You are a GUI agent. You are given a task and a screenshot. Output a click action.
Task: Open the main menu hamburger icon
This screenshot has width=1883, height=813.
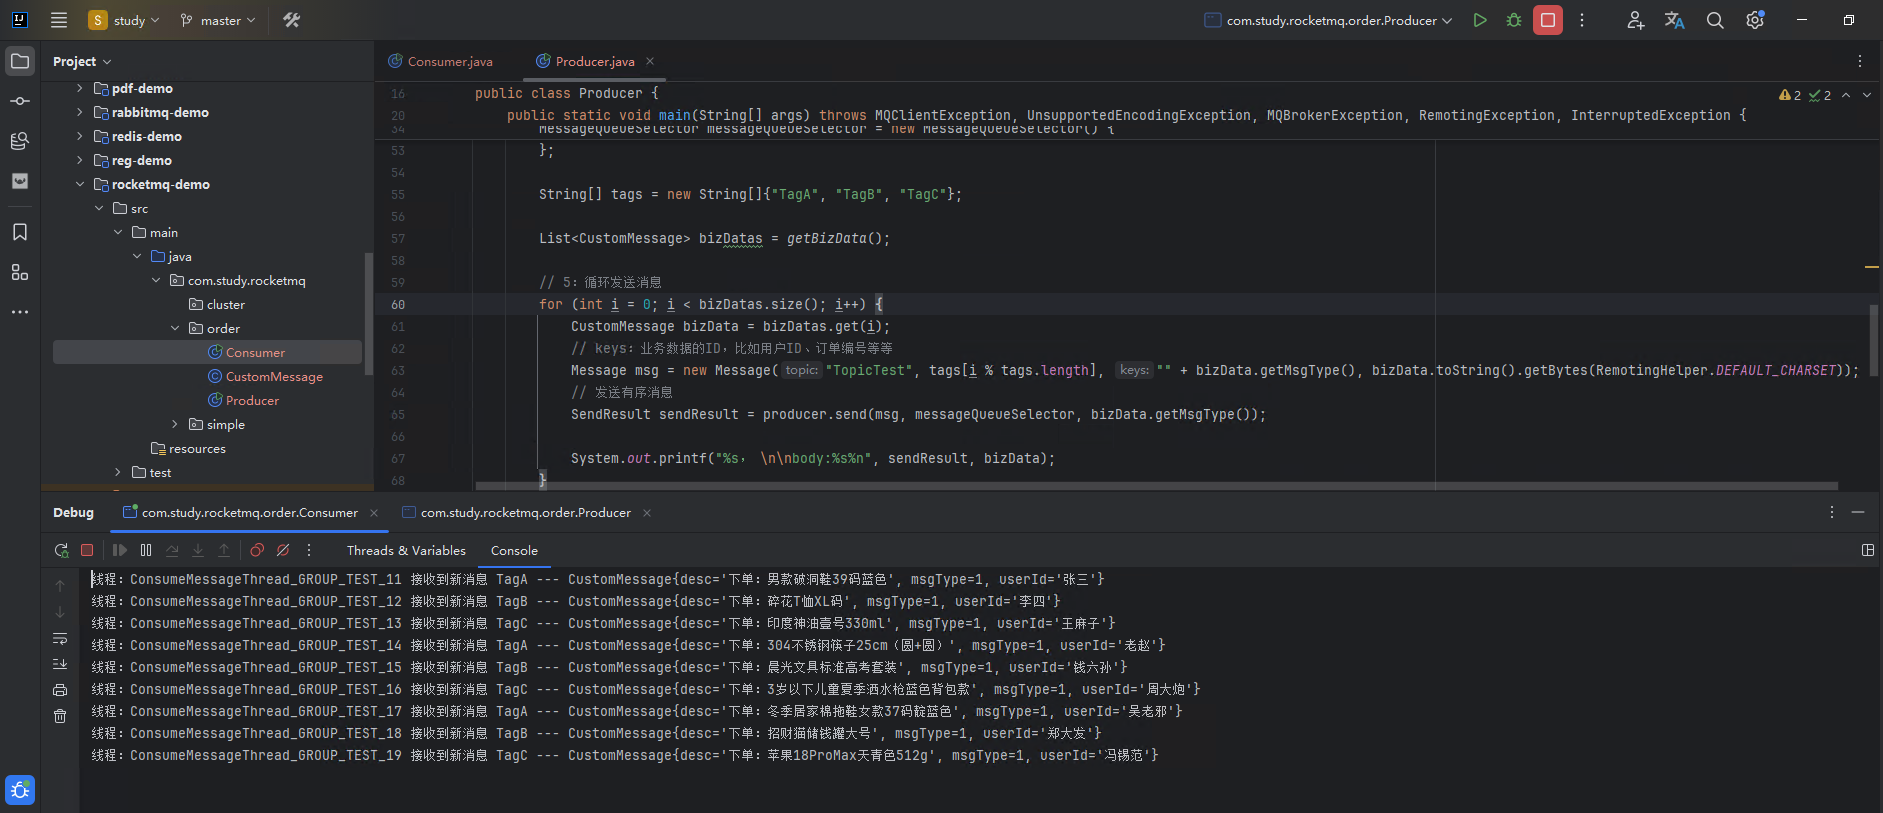point(59,20)
